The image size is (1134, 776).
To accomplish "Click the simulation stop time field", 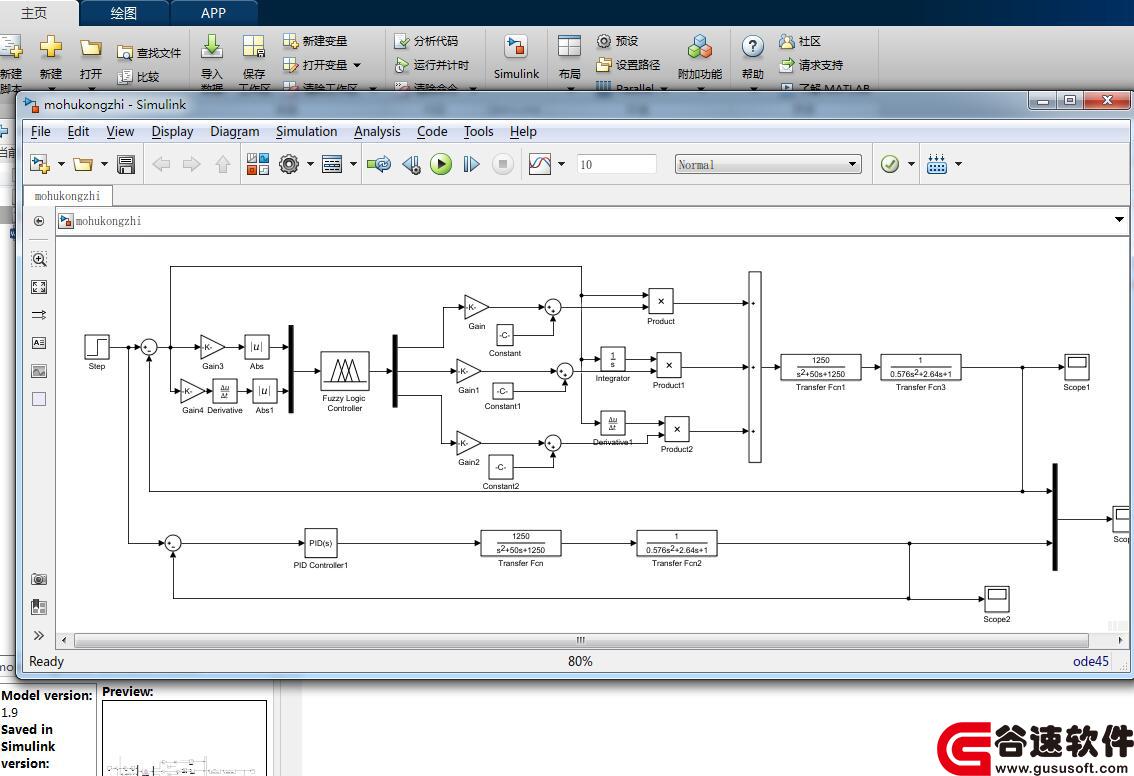I will pyautogui.click(x=616, y=164).
